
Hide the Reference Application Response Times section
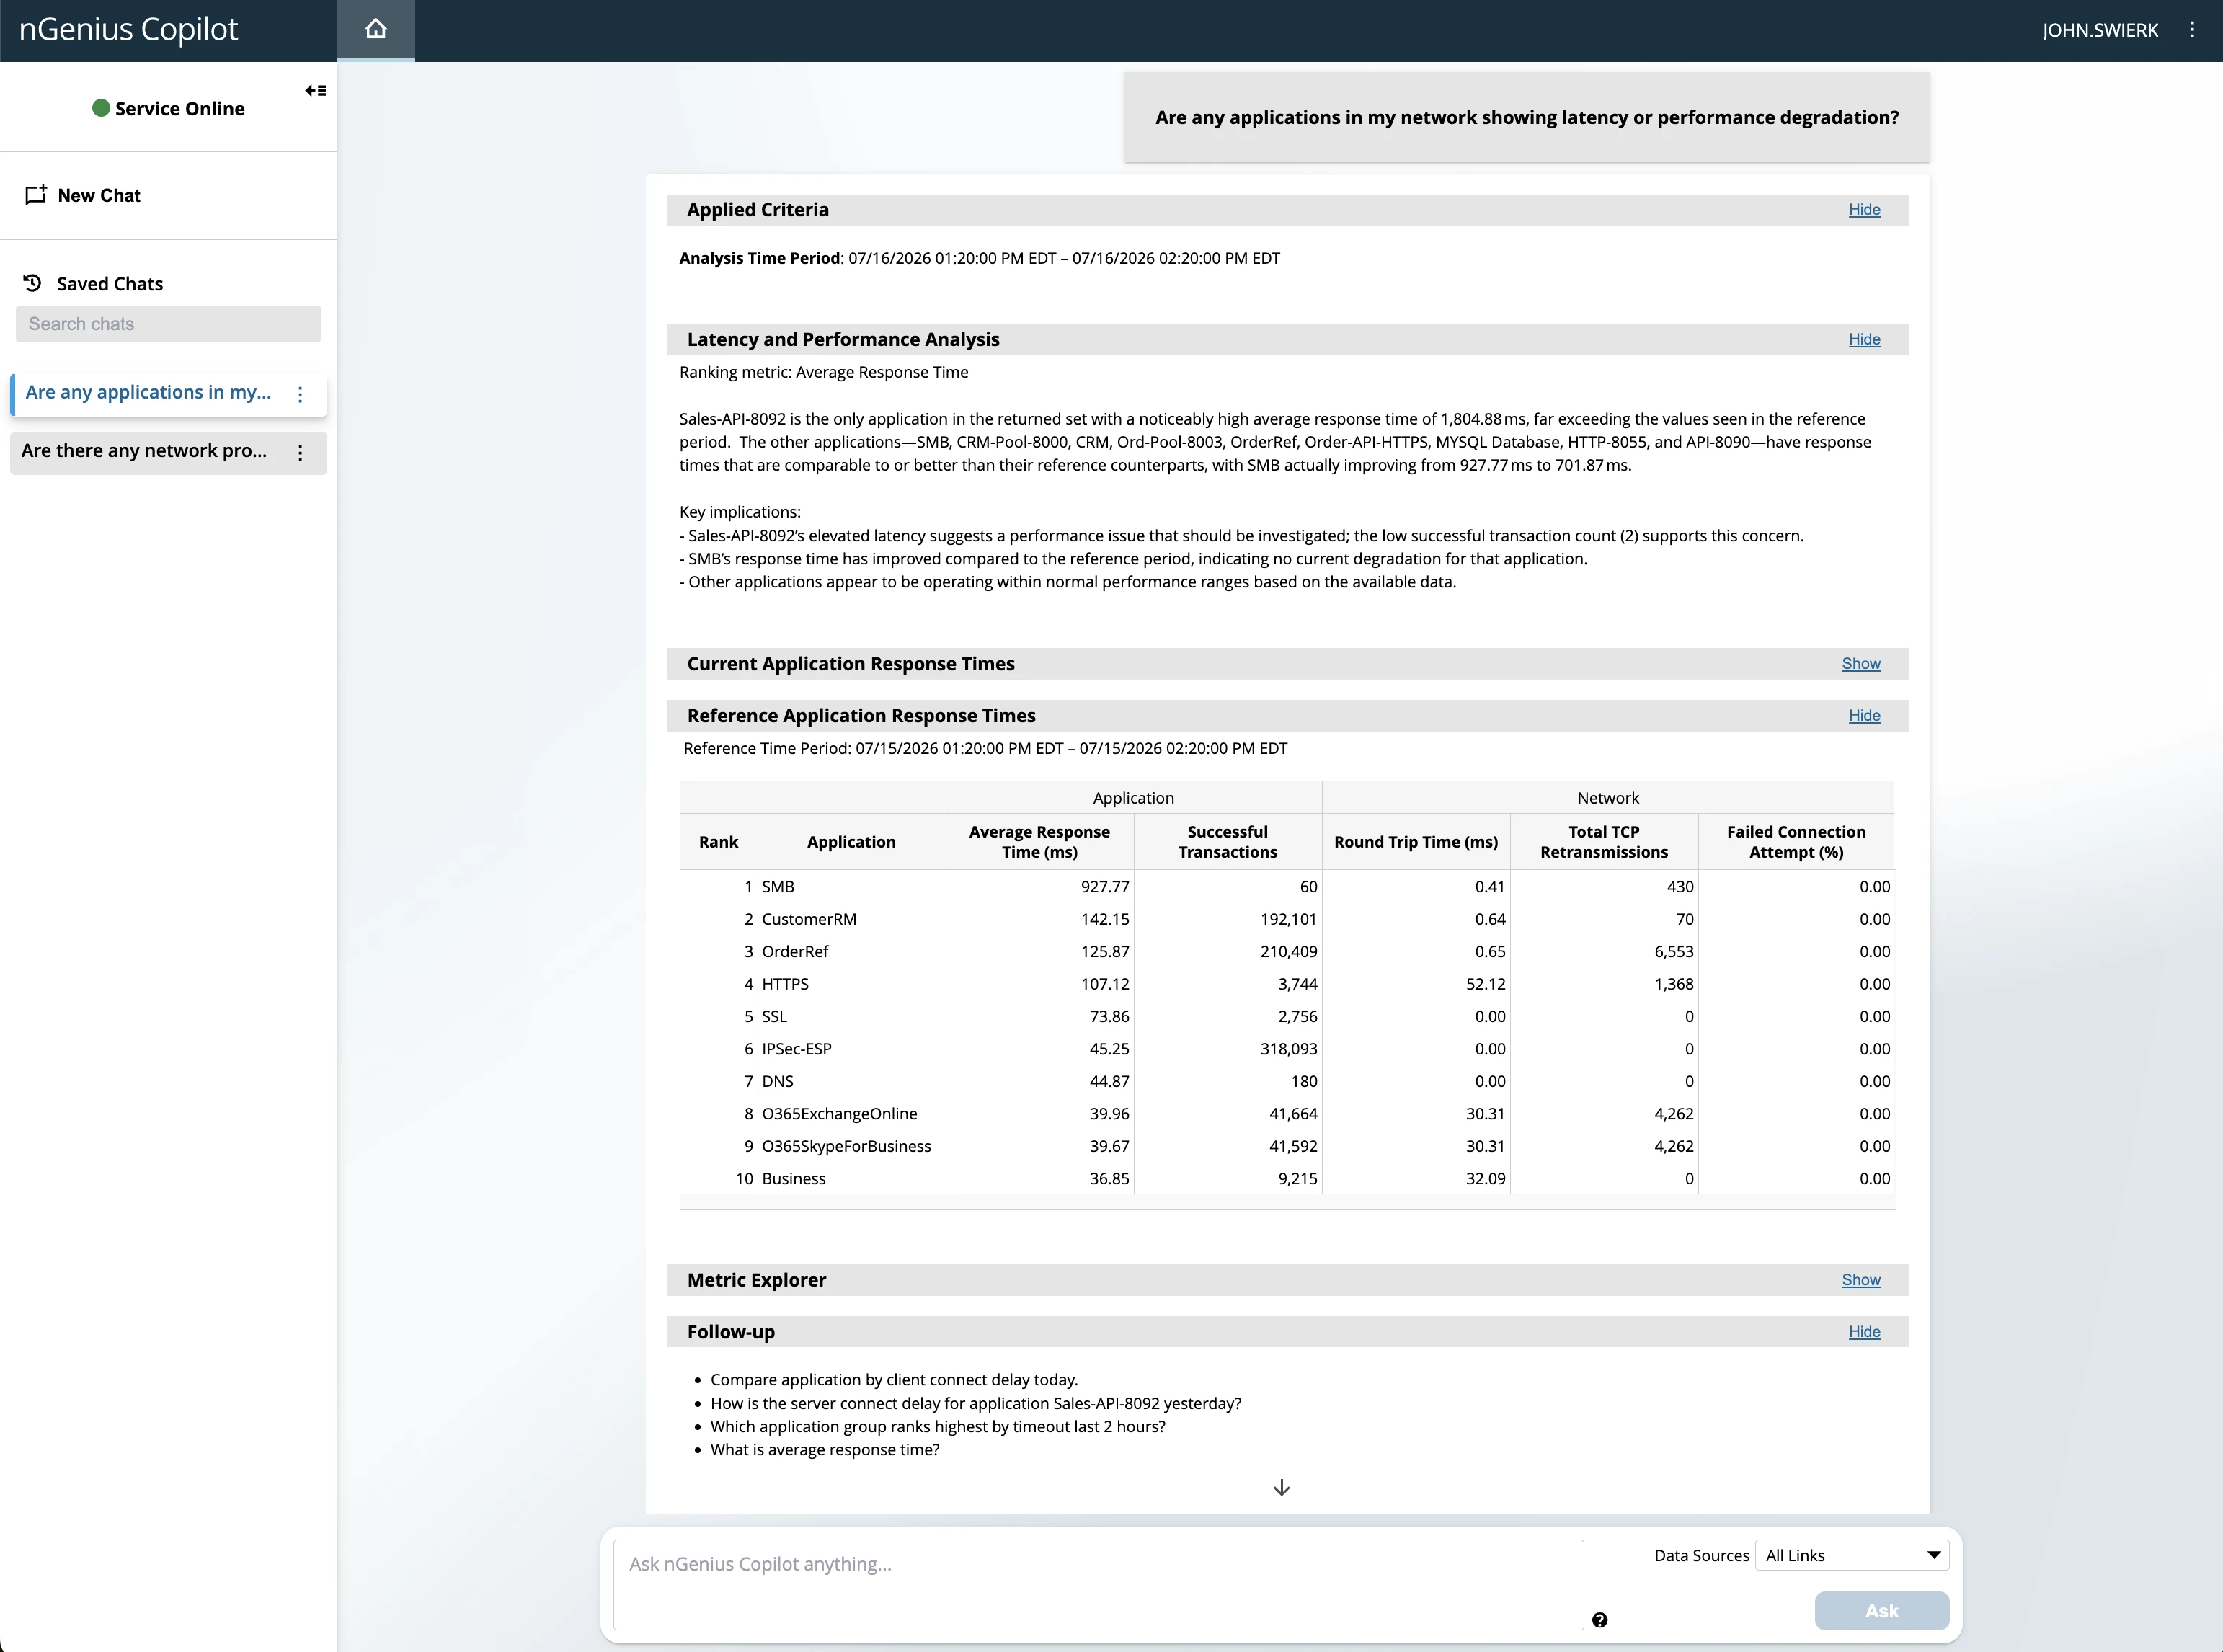(1864, 716)
